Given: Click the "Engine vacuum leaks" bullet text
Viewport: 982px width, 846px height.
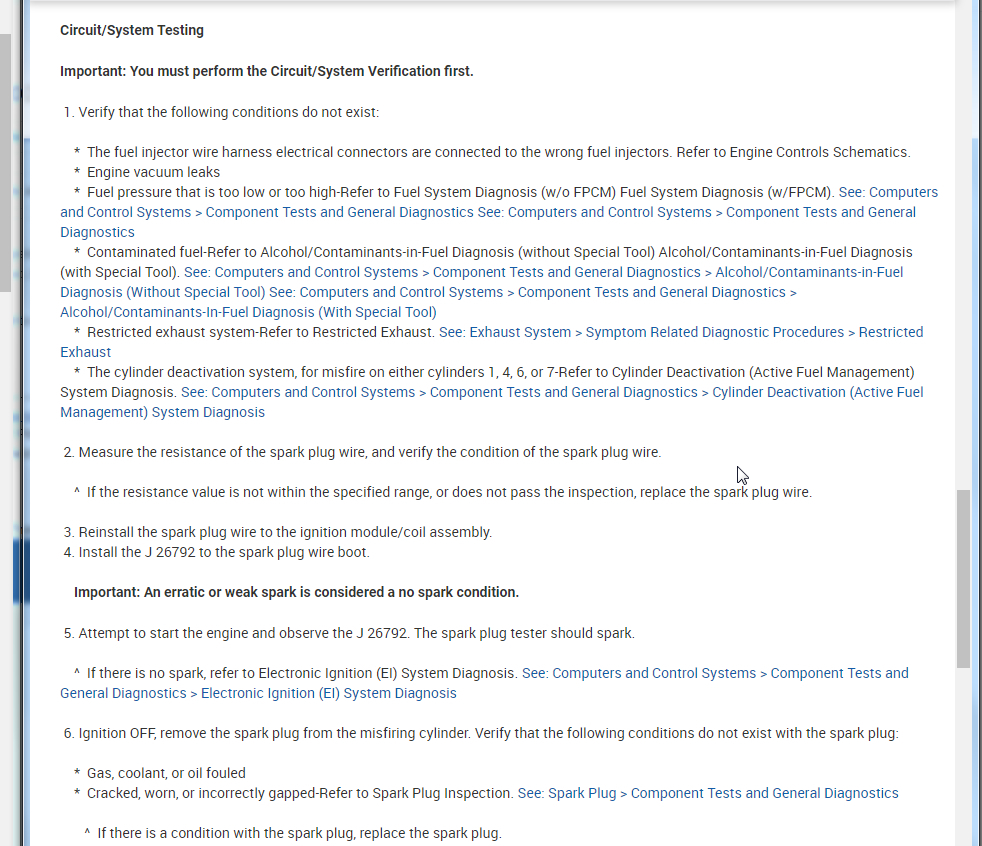Looking at the screenshot, I should tap(153, 172).
